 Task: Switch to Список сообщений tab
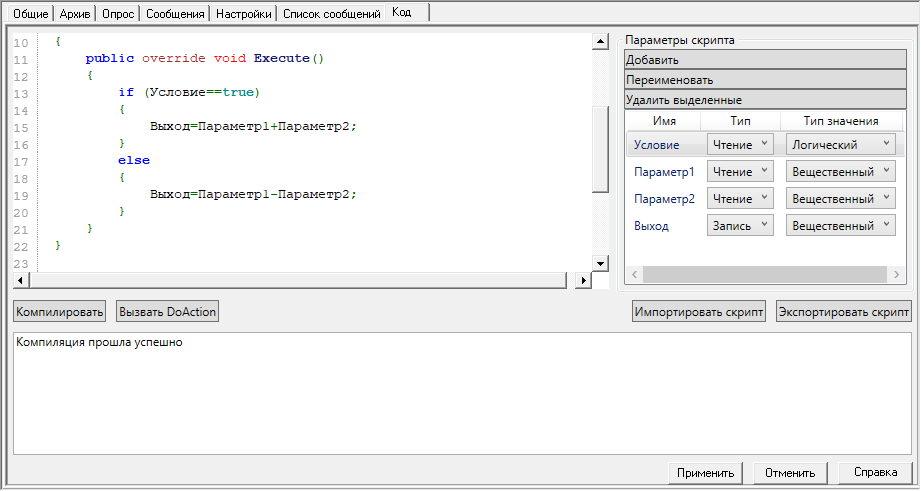pos(331,13)
